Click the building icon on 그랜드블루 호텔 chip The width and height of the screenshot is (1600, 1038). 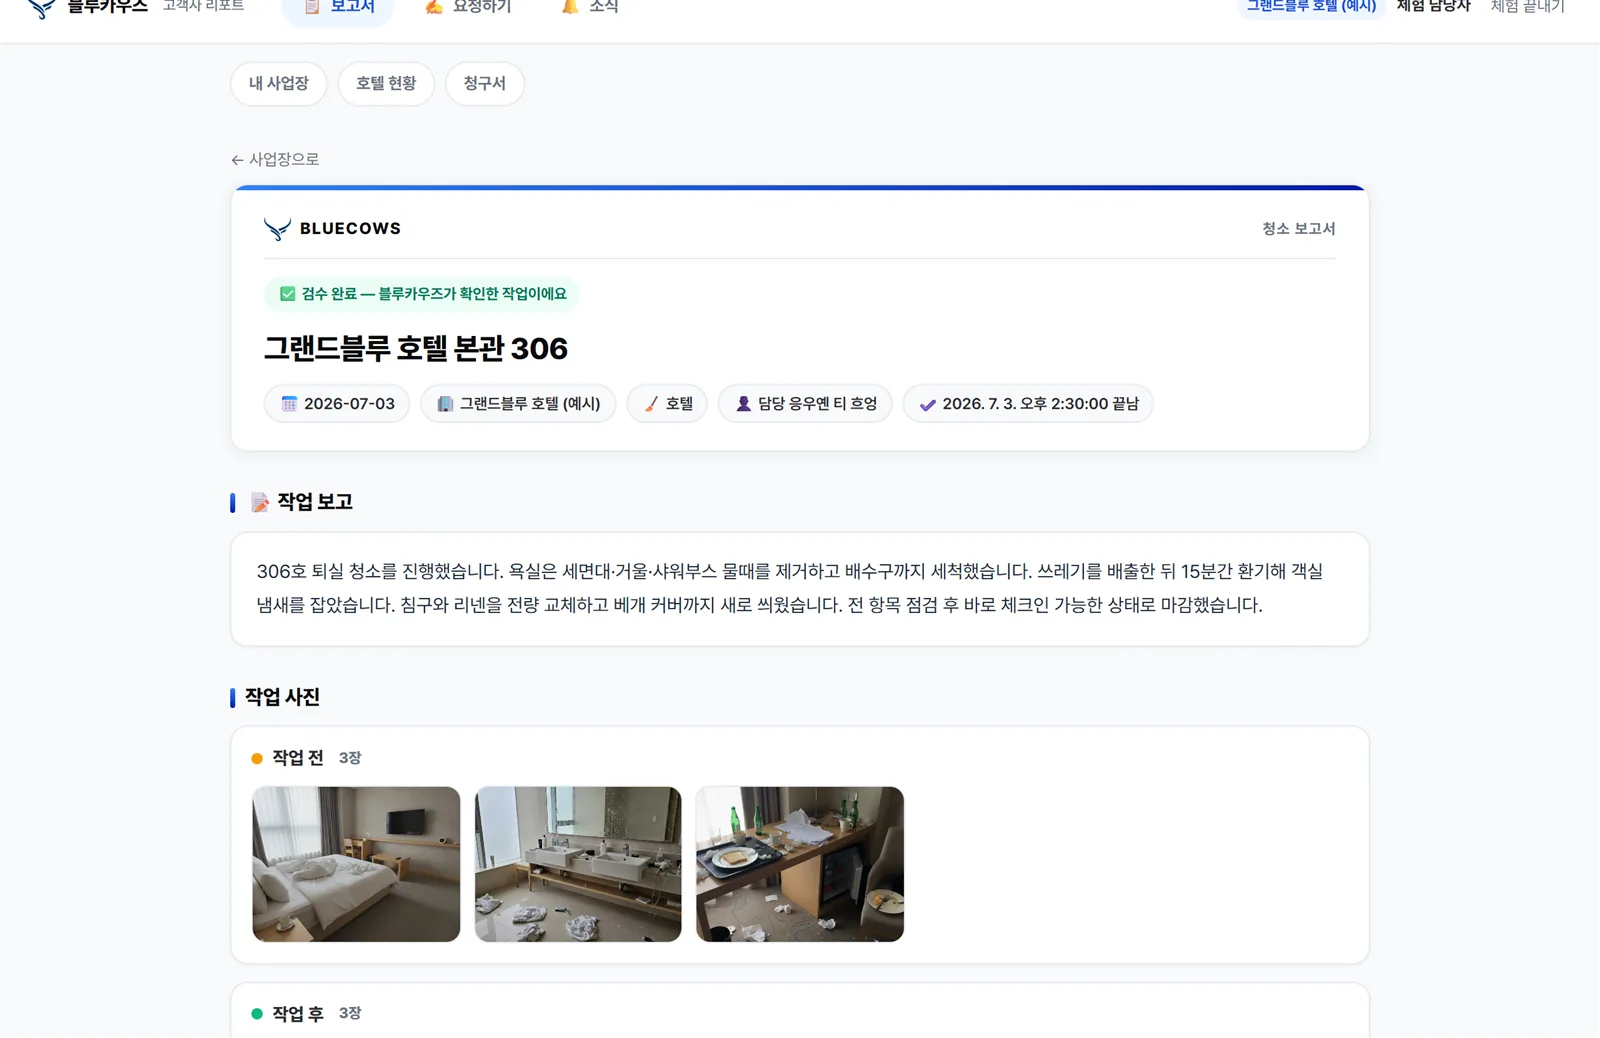[x=445, y=404]
